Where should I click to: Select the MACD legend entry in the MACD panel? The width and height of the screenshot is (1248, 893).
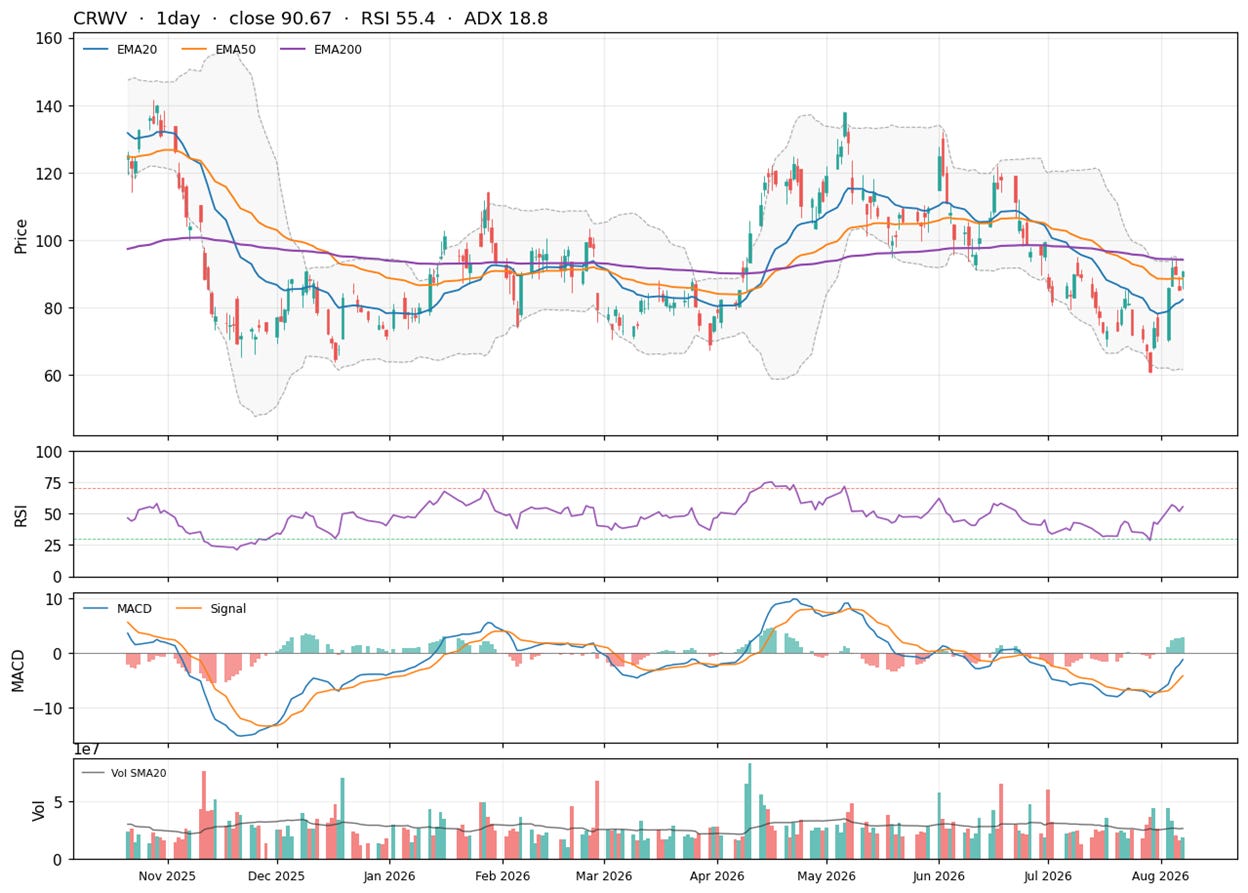(134, 608)
